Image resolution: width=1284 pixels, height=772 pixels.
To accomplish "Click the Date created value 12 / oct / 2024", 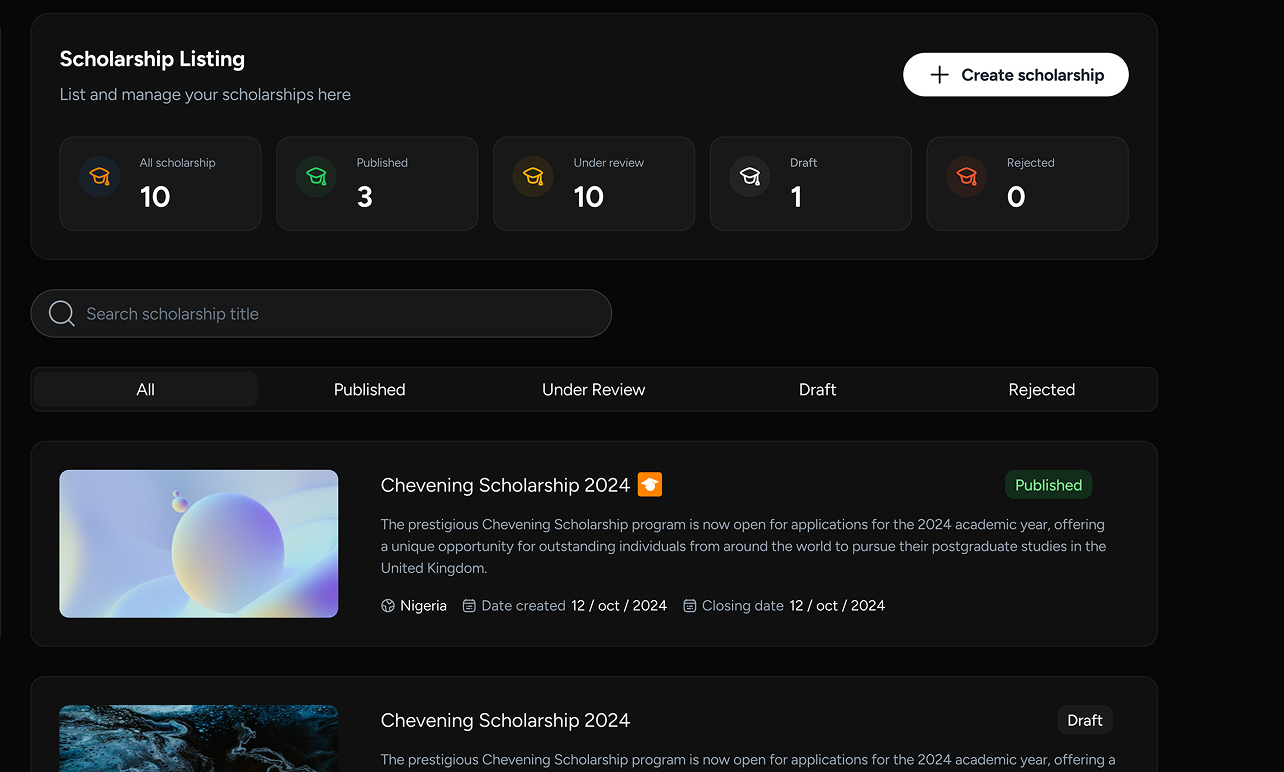I will pyautogui.click(x=619, y=606).
